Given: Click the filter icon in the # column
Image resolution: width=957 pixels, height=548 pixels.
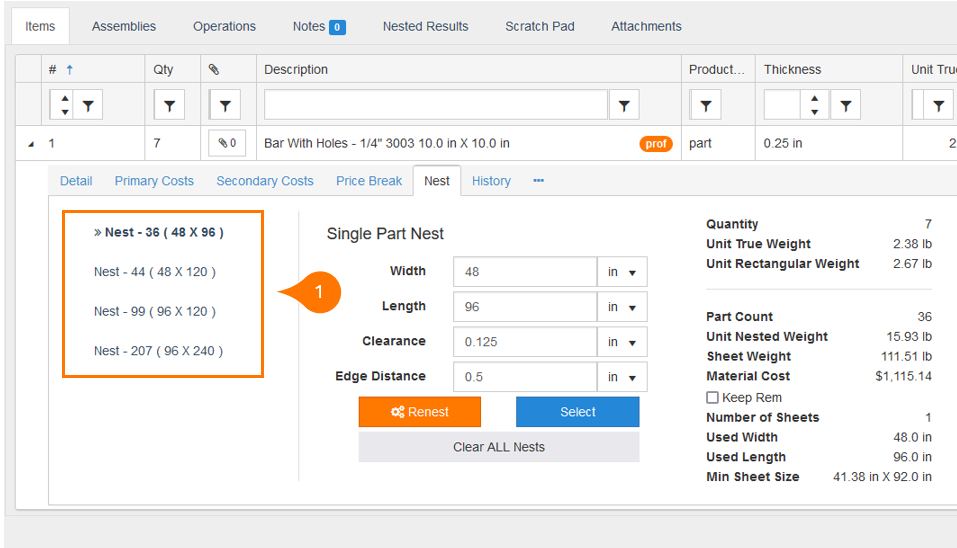Looking at the screenshot, I should 89,105.
